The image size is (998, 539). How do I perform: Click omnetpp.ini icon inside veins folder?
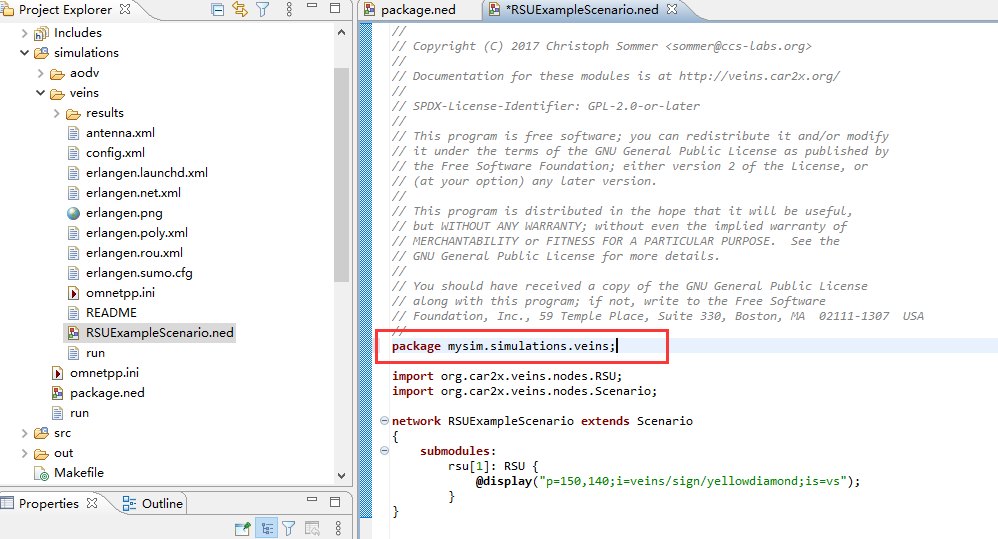coord(73,293)
